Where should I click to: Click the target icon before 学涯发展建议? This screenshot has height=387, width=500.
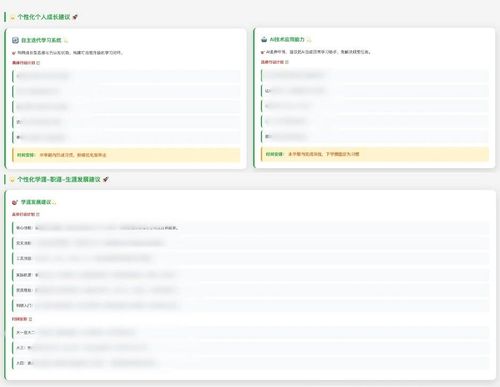(15, 202)
